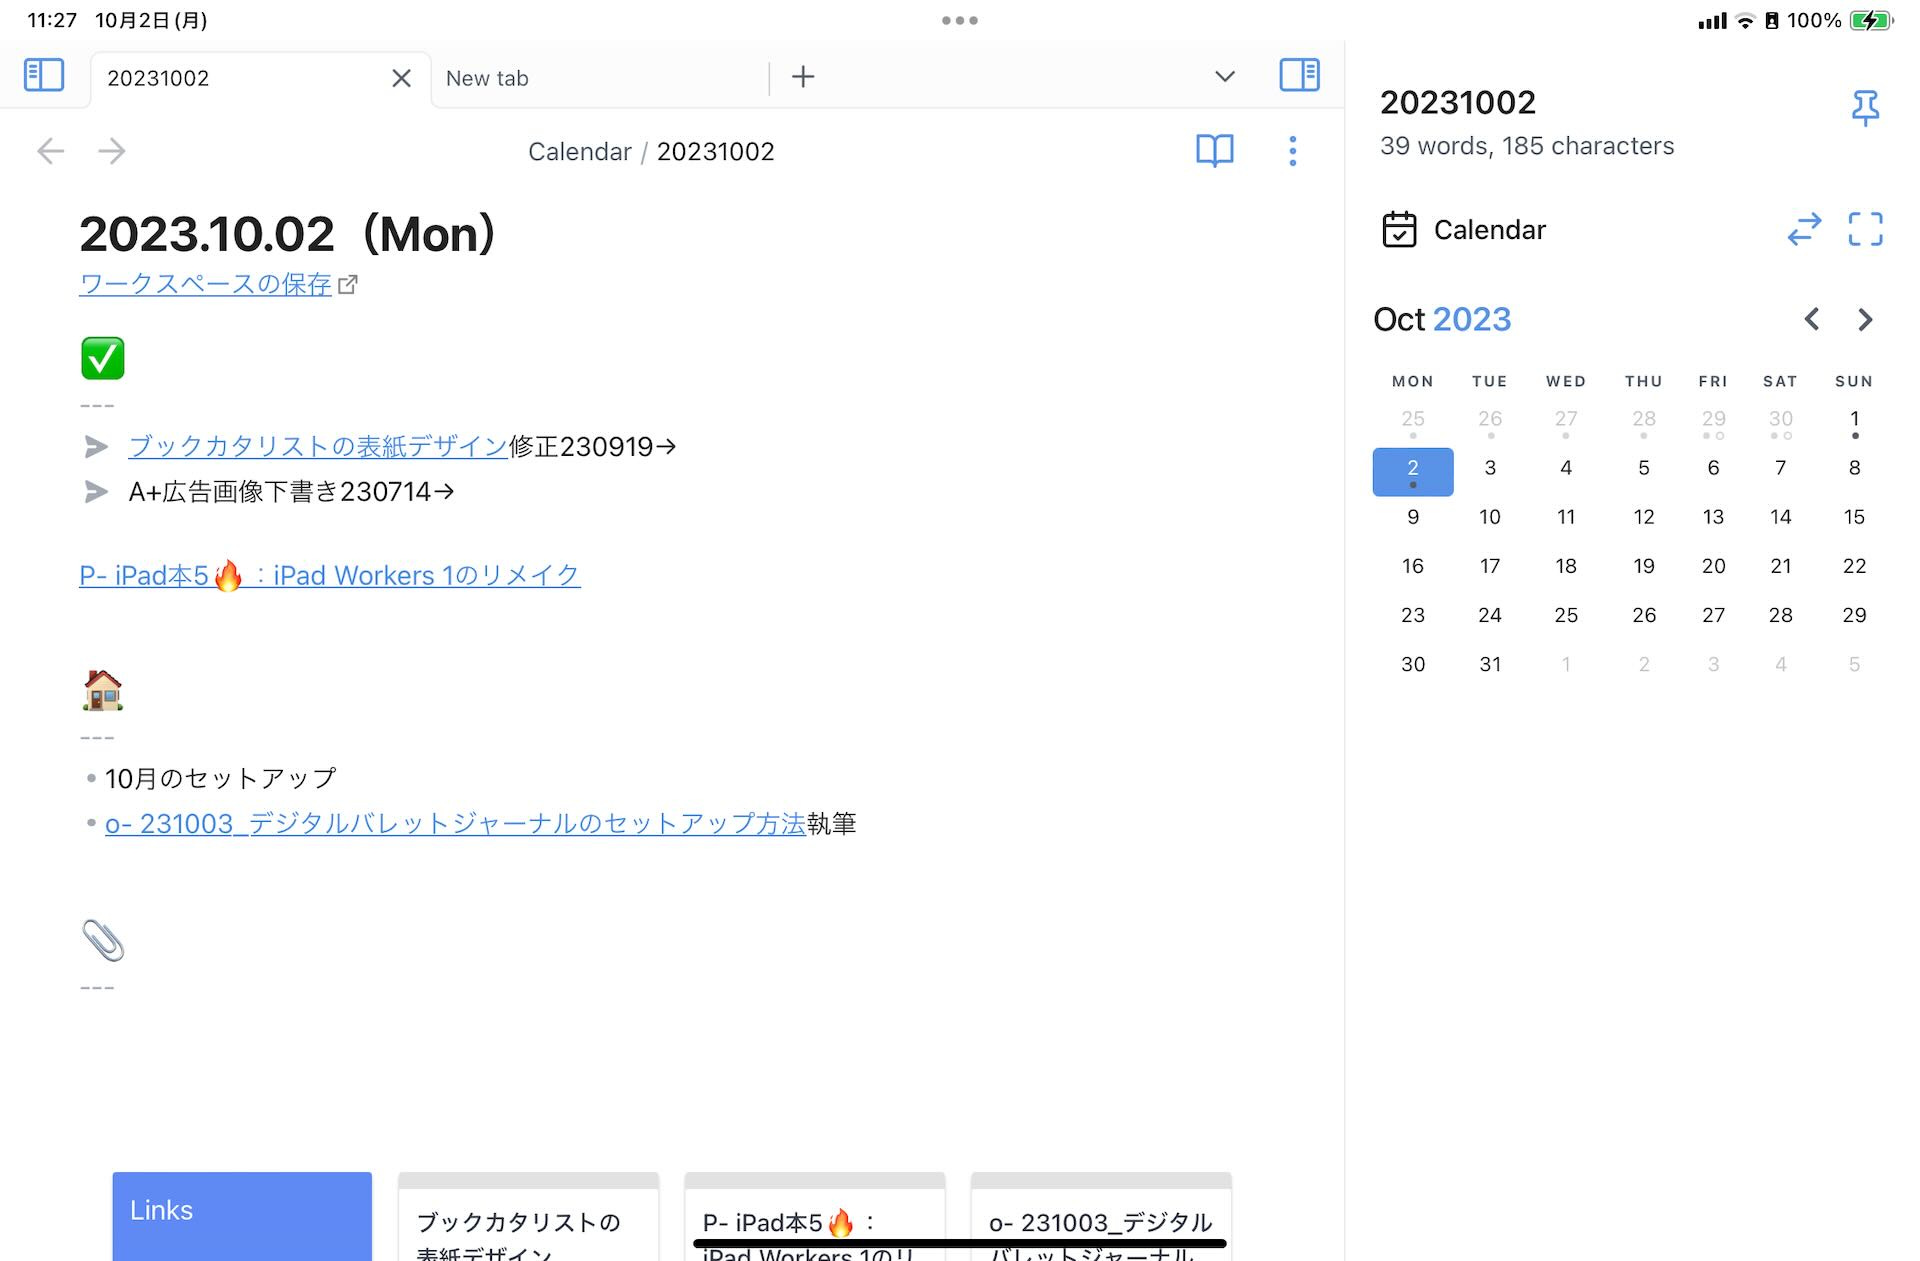Click Calendar in the breadcrumb path

[579, 152]
